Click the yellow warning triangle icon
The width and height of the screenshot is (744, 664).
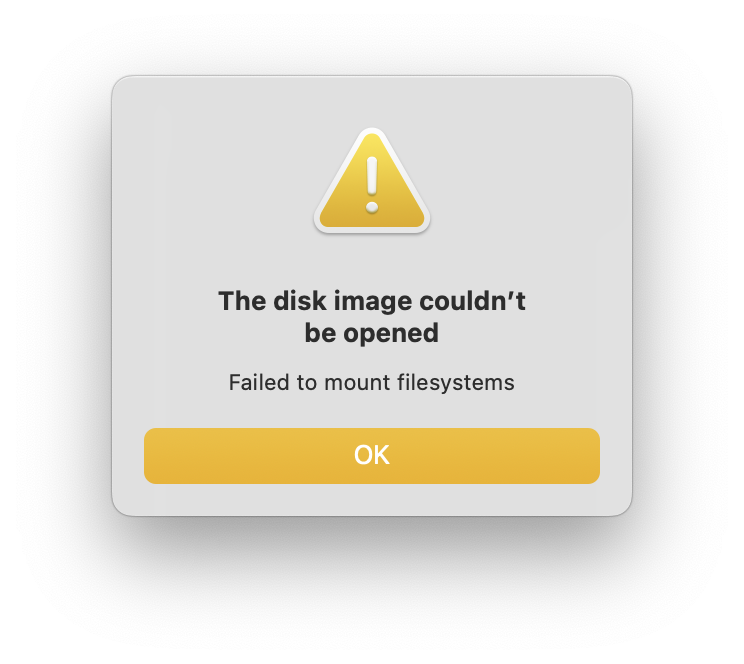click(372, 181)
